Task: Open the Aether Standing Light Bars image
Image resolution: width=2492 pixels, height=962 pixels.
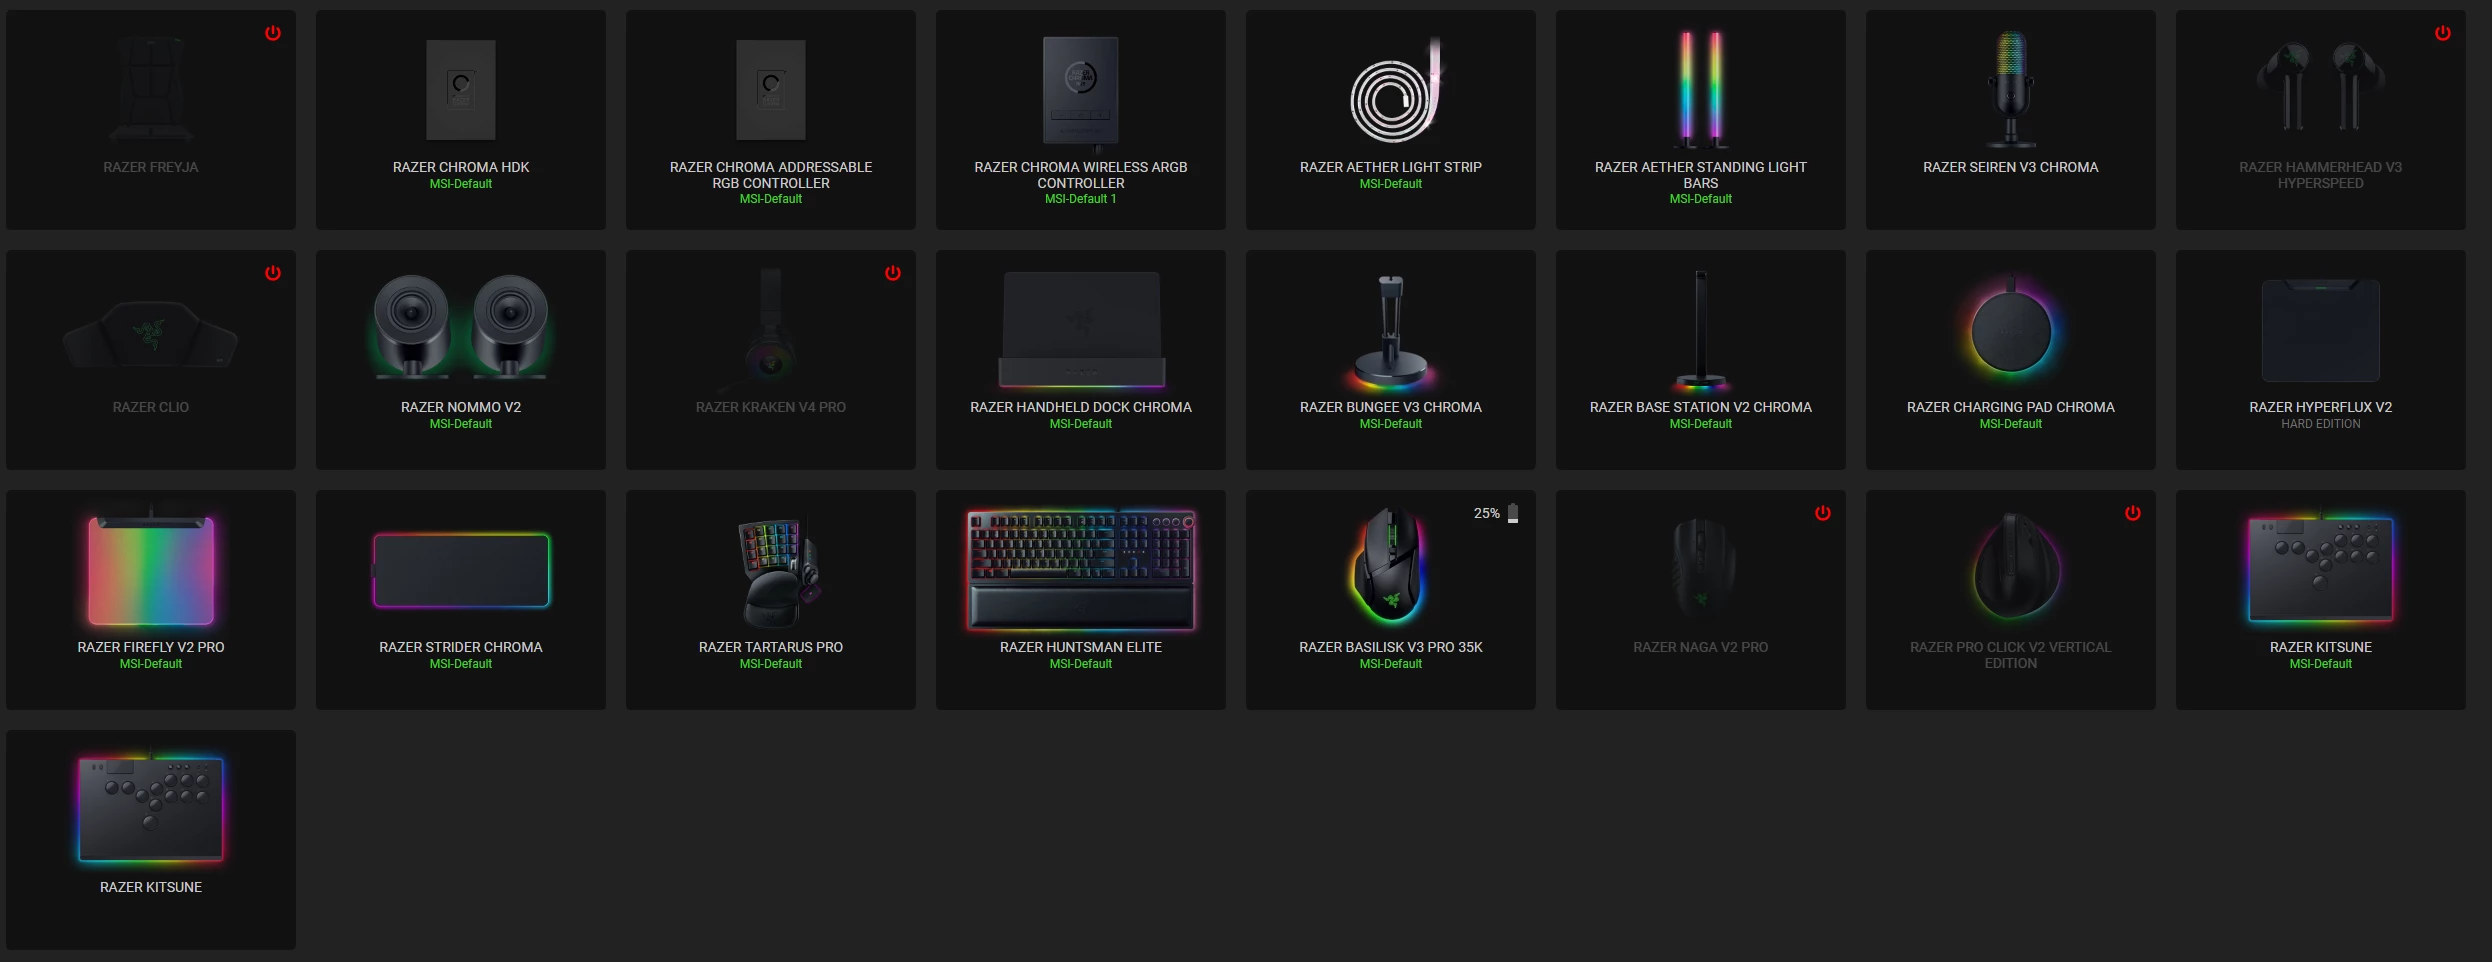Action: tap(1701, 90)
